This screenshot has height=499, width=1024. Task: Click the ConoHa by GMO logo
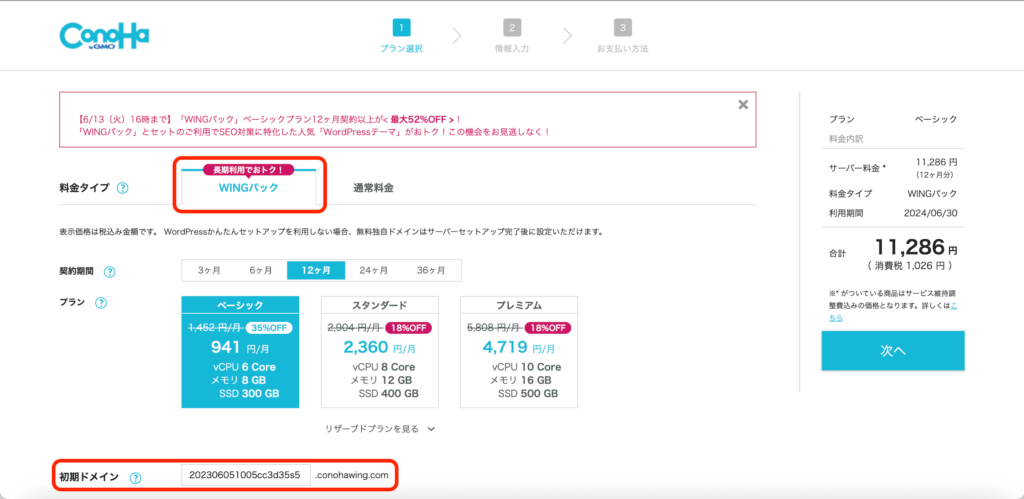tap(104, 37)
